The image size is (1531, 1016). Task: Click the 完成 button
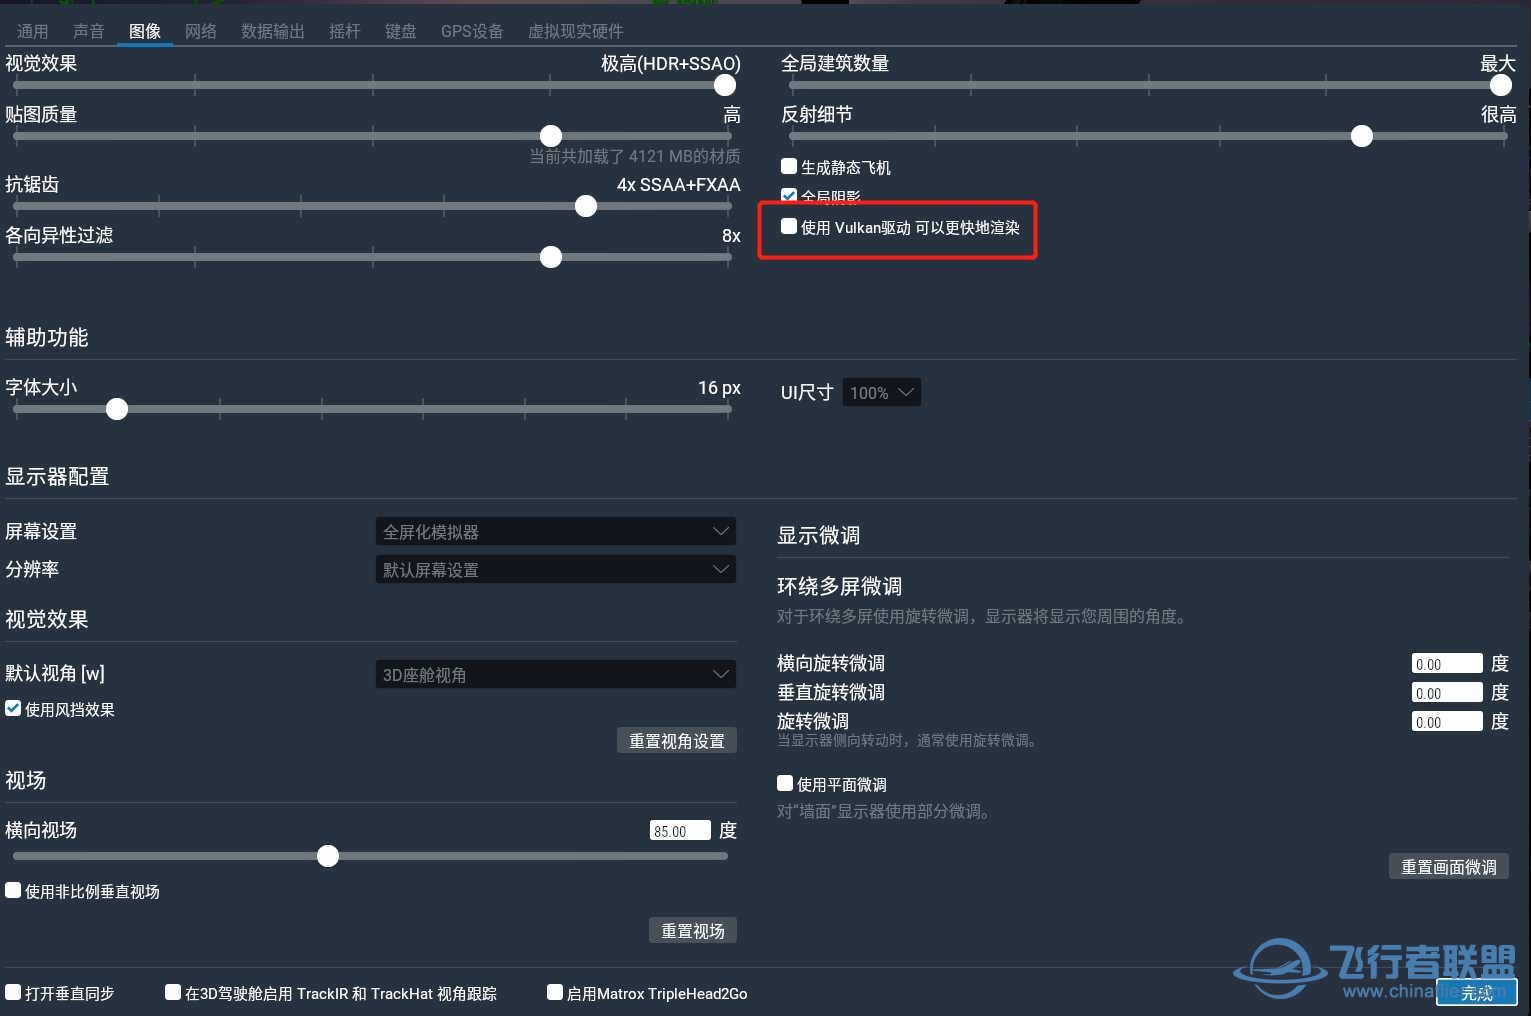pyautogui.click(x=1477, y=992)
